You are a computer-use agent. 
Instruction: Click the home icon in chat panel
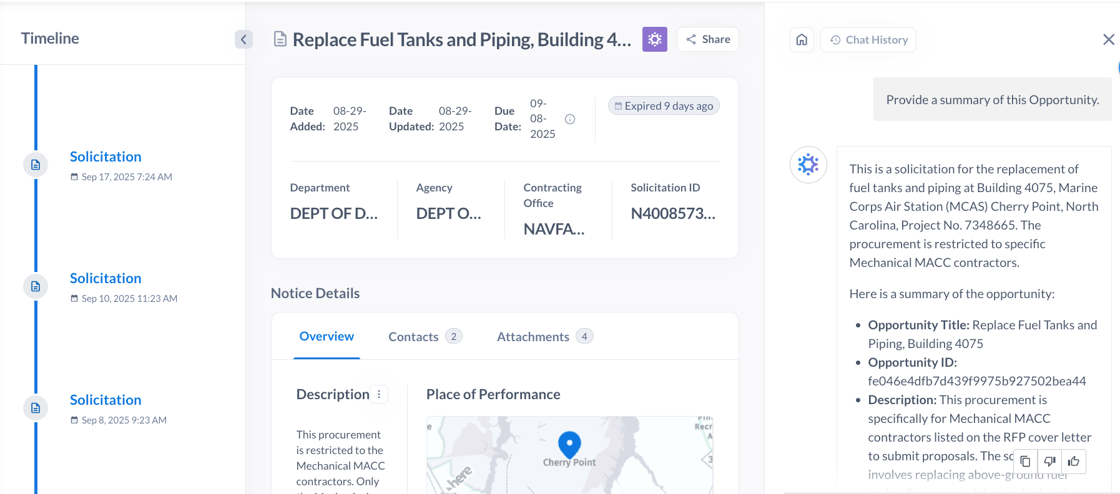pos(801,40)
